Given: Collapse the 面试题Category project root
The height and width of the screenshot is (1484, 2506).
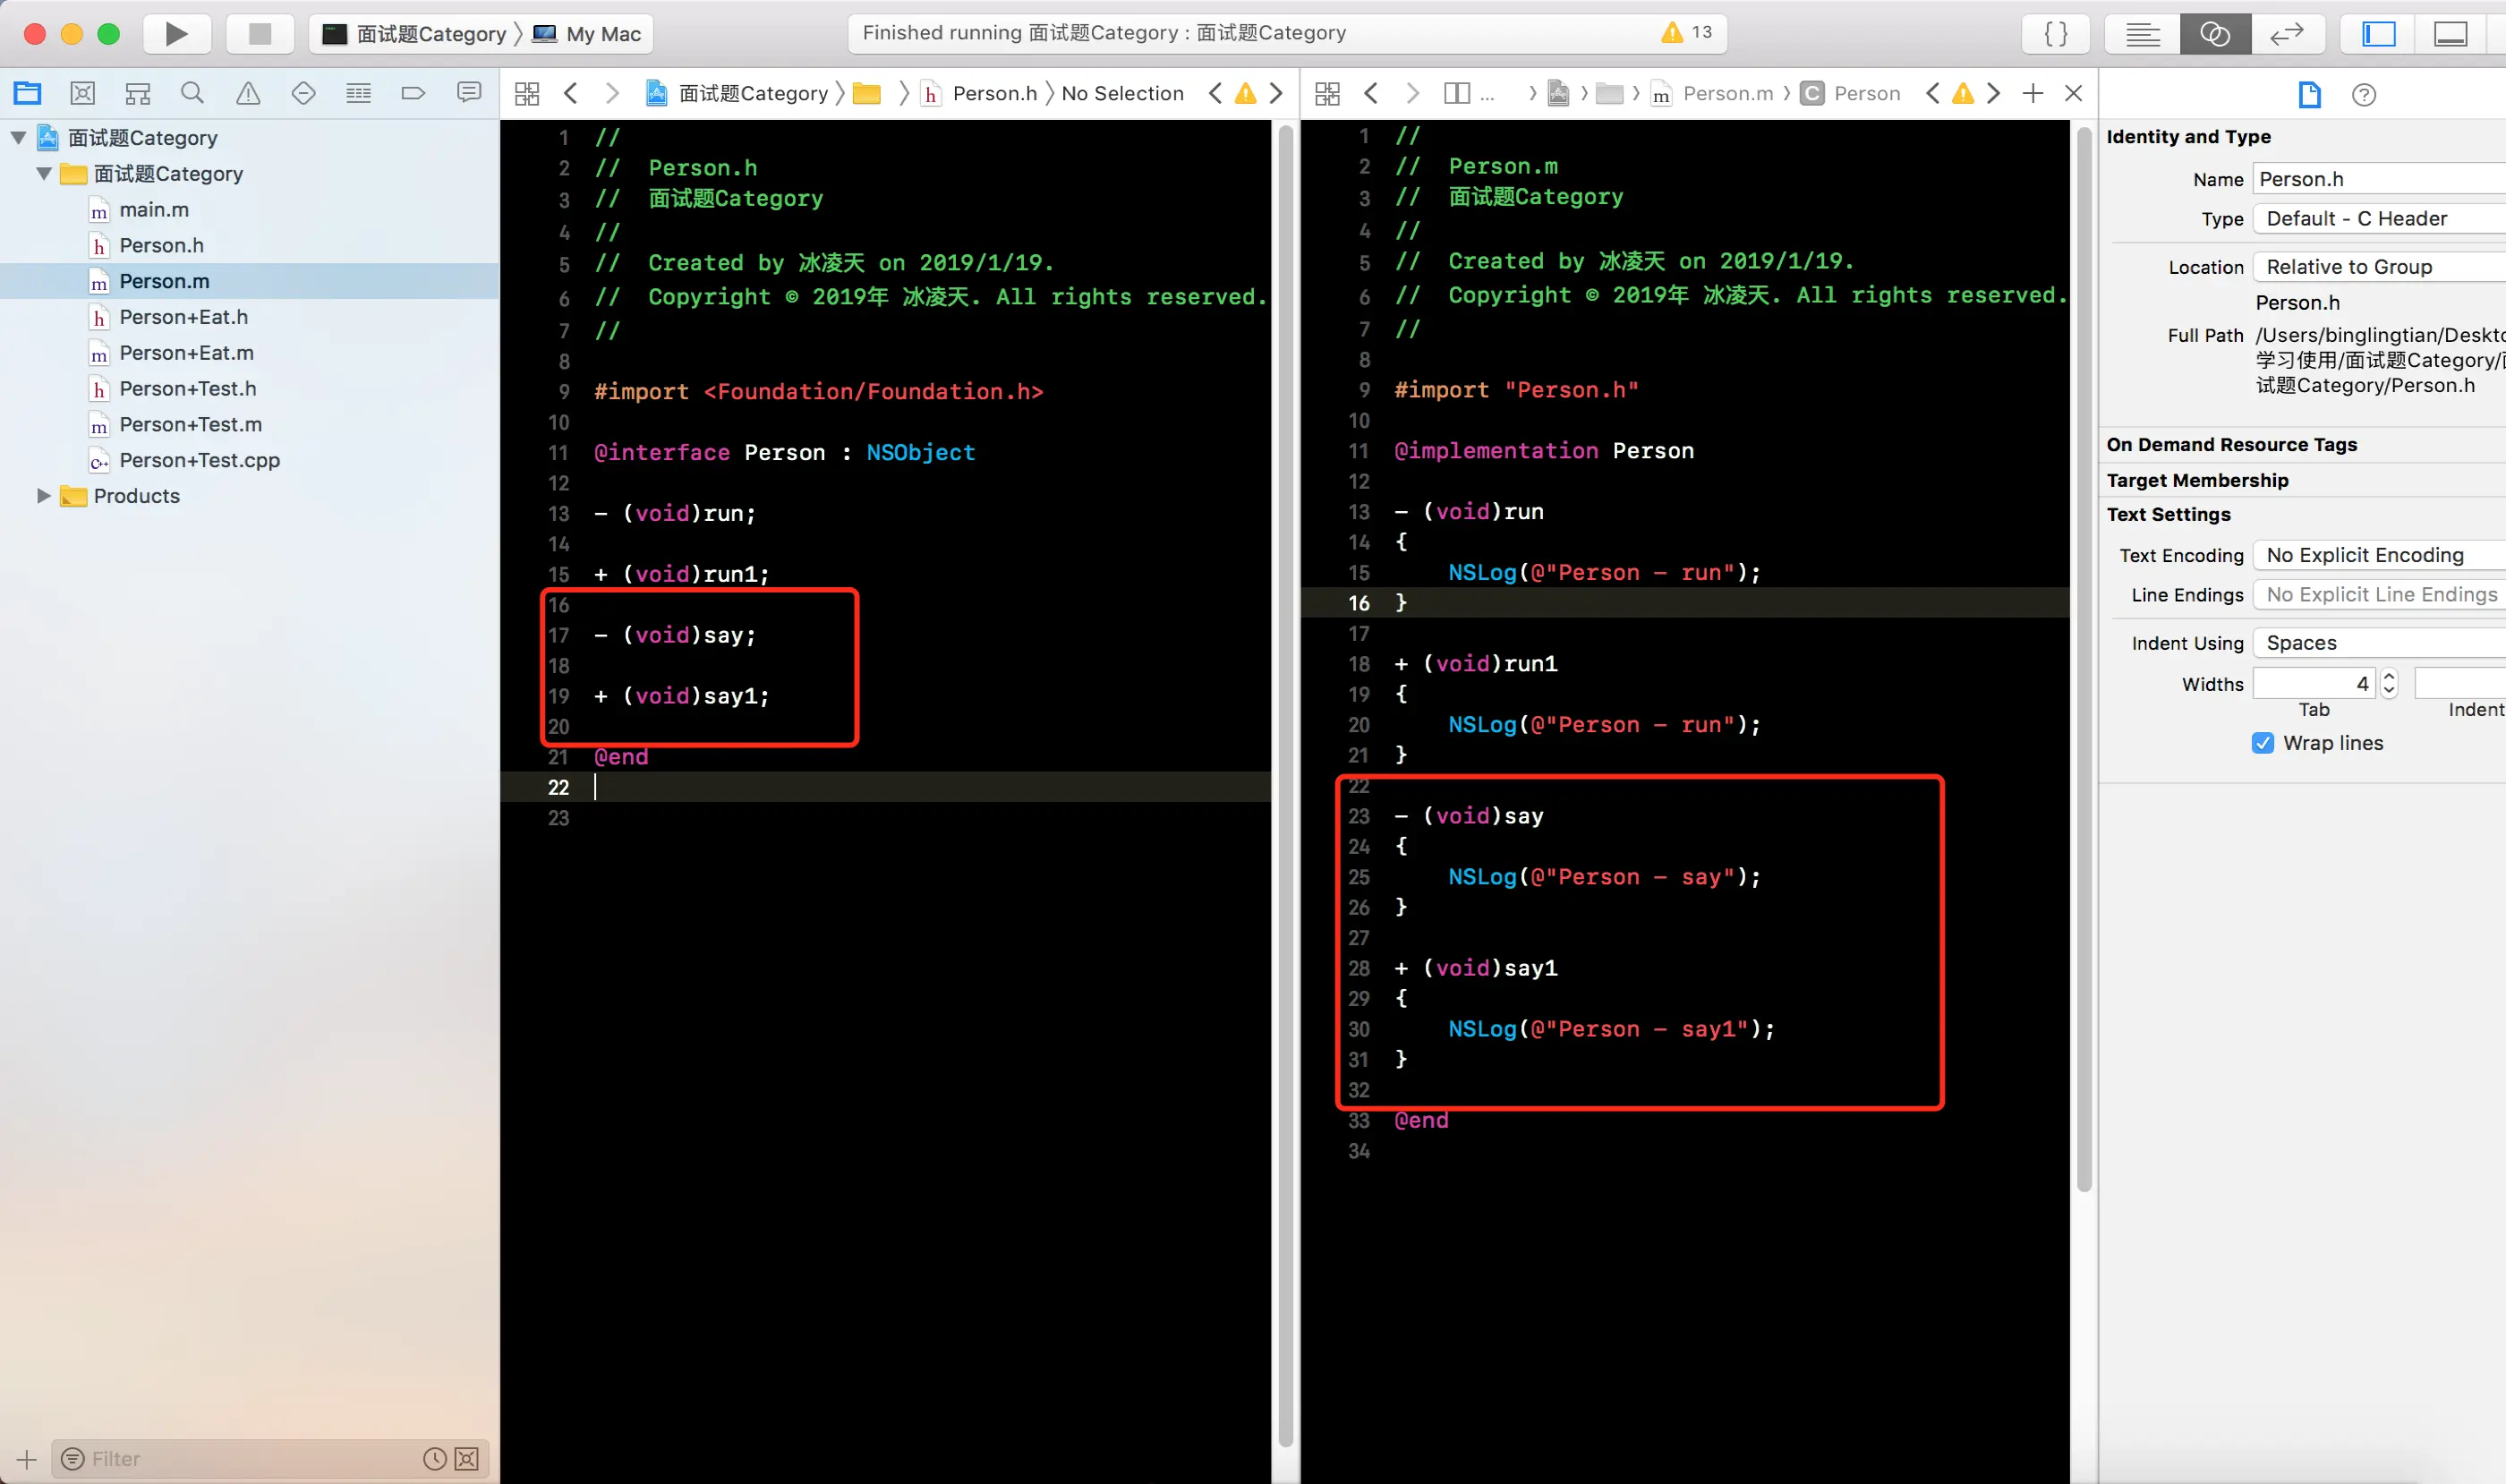Looking at the screenshot, I should [x=18, y=138].
